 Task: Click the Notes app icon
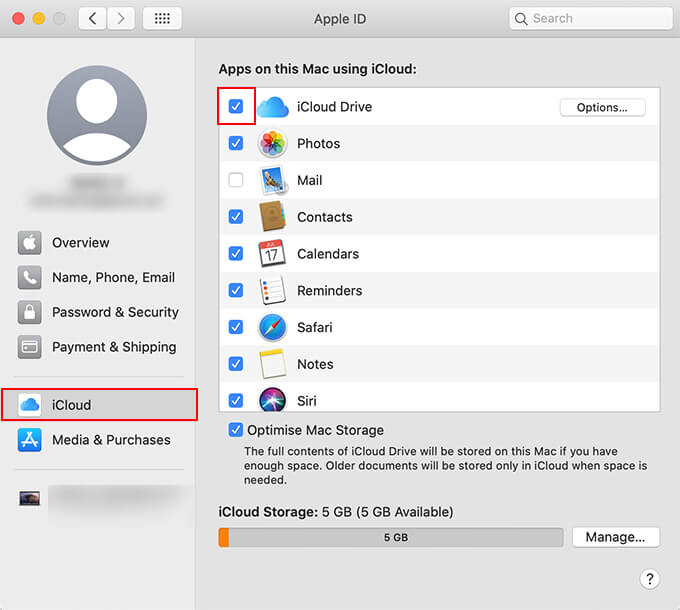[x=273, y=364]
